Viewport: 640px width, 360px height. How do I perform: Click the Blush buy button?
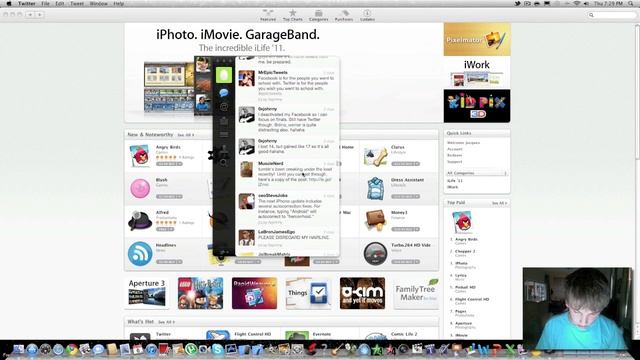click(169, 196)
